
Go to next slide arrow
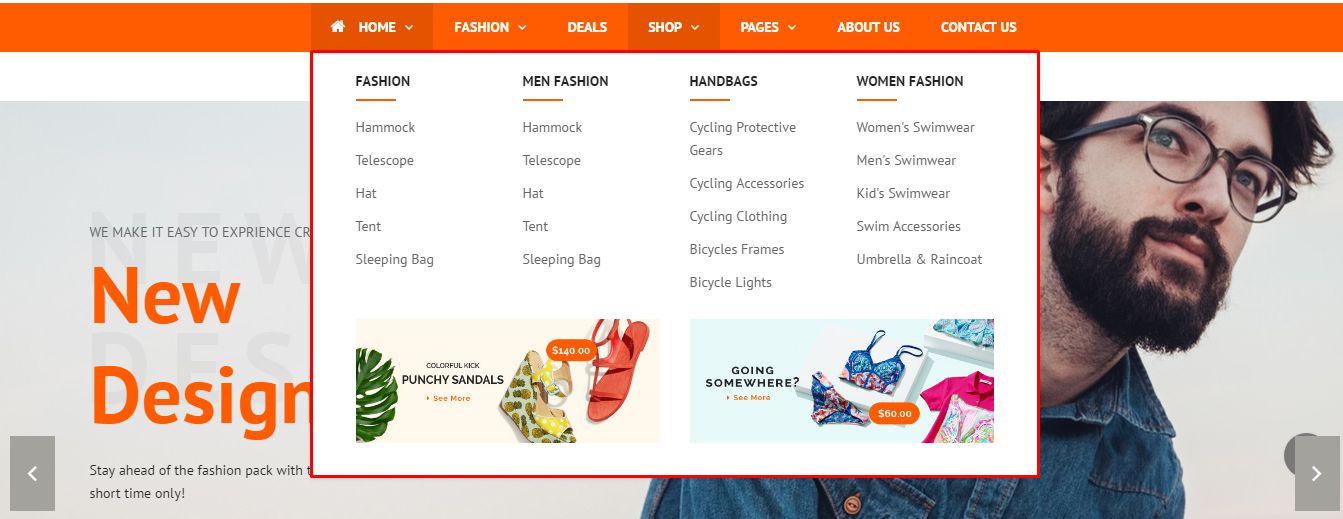1317,473
